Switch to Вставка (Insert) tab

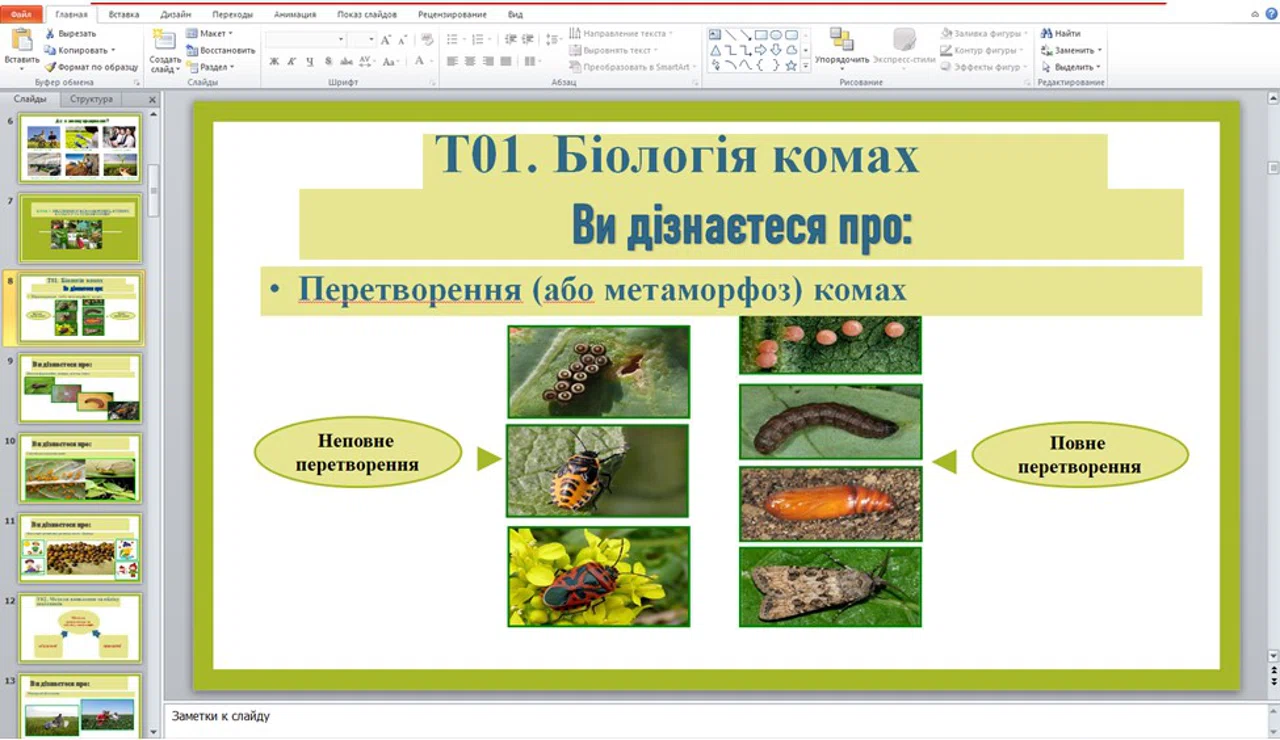[123, 15]
